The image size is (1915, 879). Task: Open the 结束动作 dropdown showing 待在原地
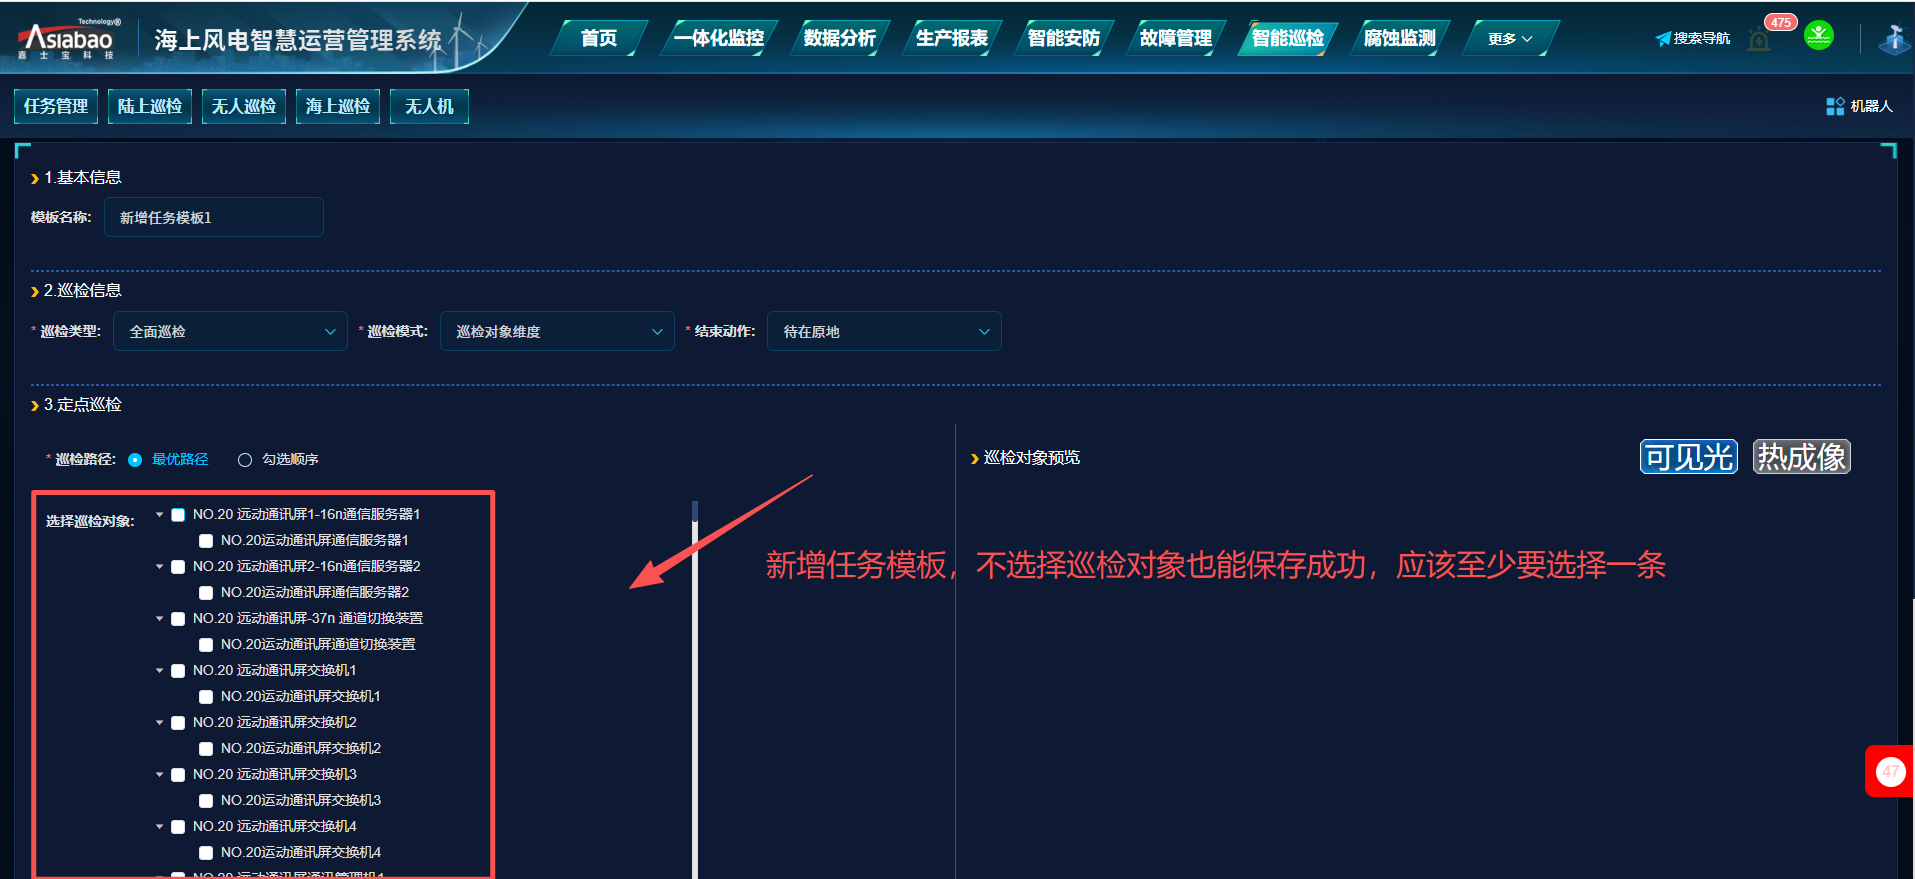pyautogui.click(x=883, y=332)
